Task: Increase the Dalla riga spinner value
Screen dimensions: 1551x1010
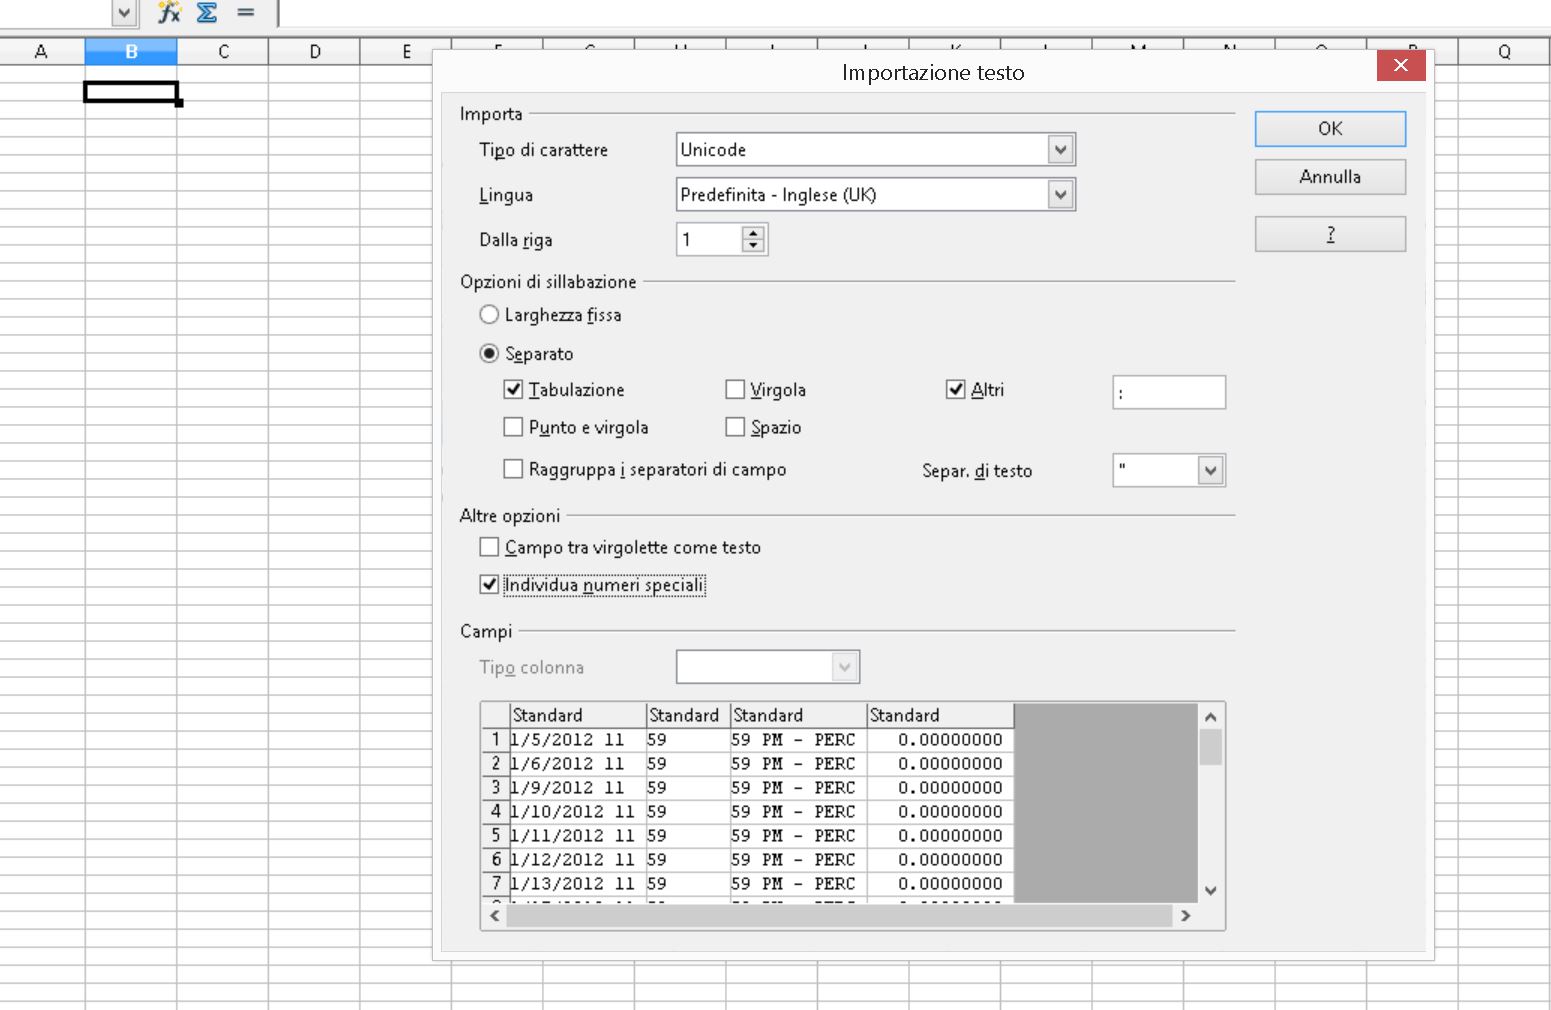Action: point(754,233)
